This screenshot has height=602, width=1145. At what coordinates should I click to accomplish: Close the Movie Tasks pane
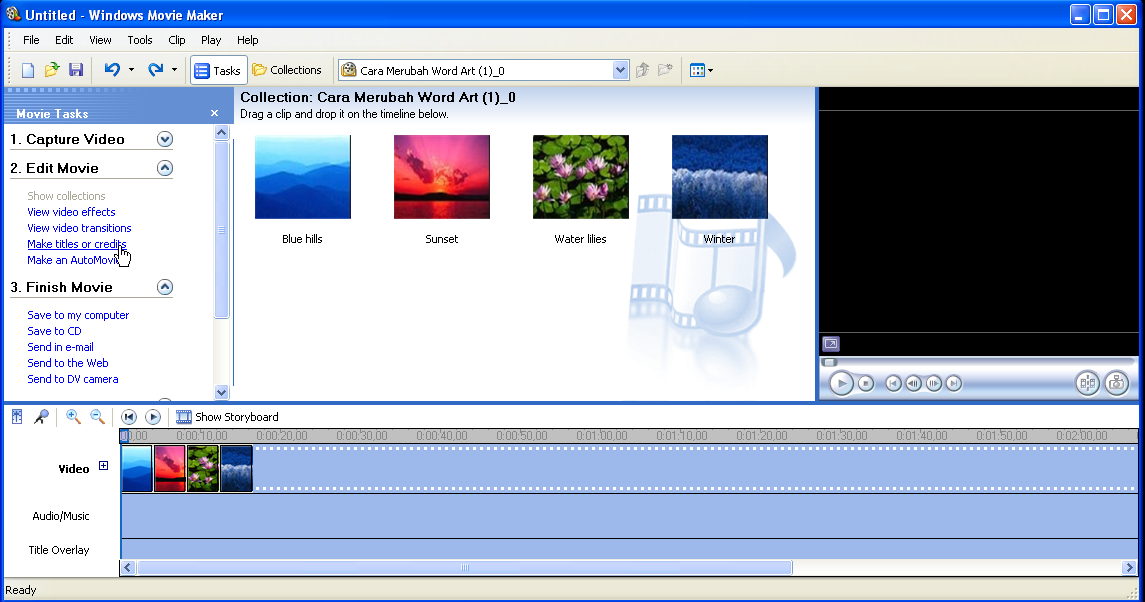pos(214,113)
